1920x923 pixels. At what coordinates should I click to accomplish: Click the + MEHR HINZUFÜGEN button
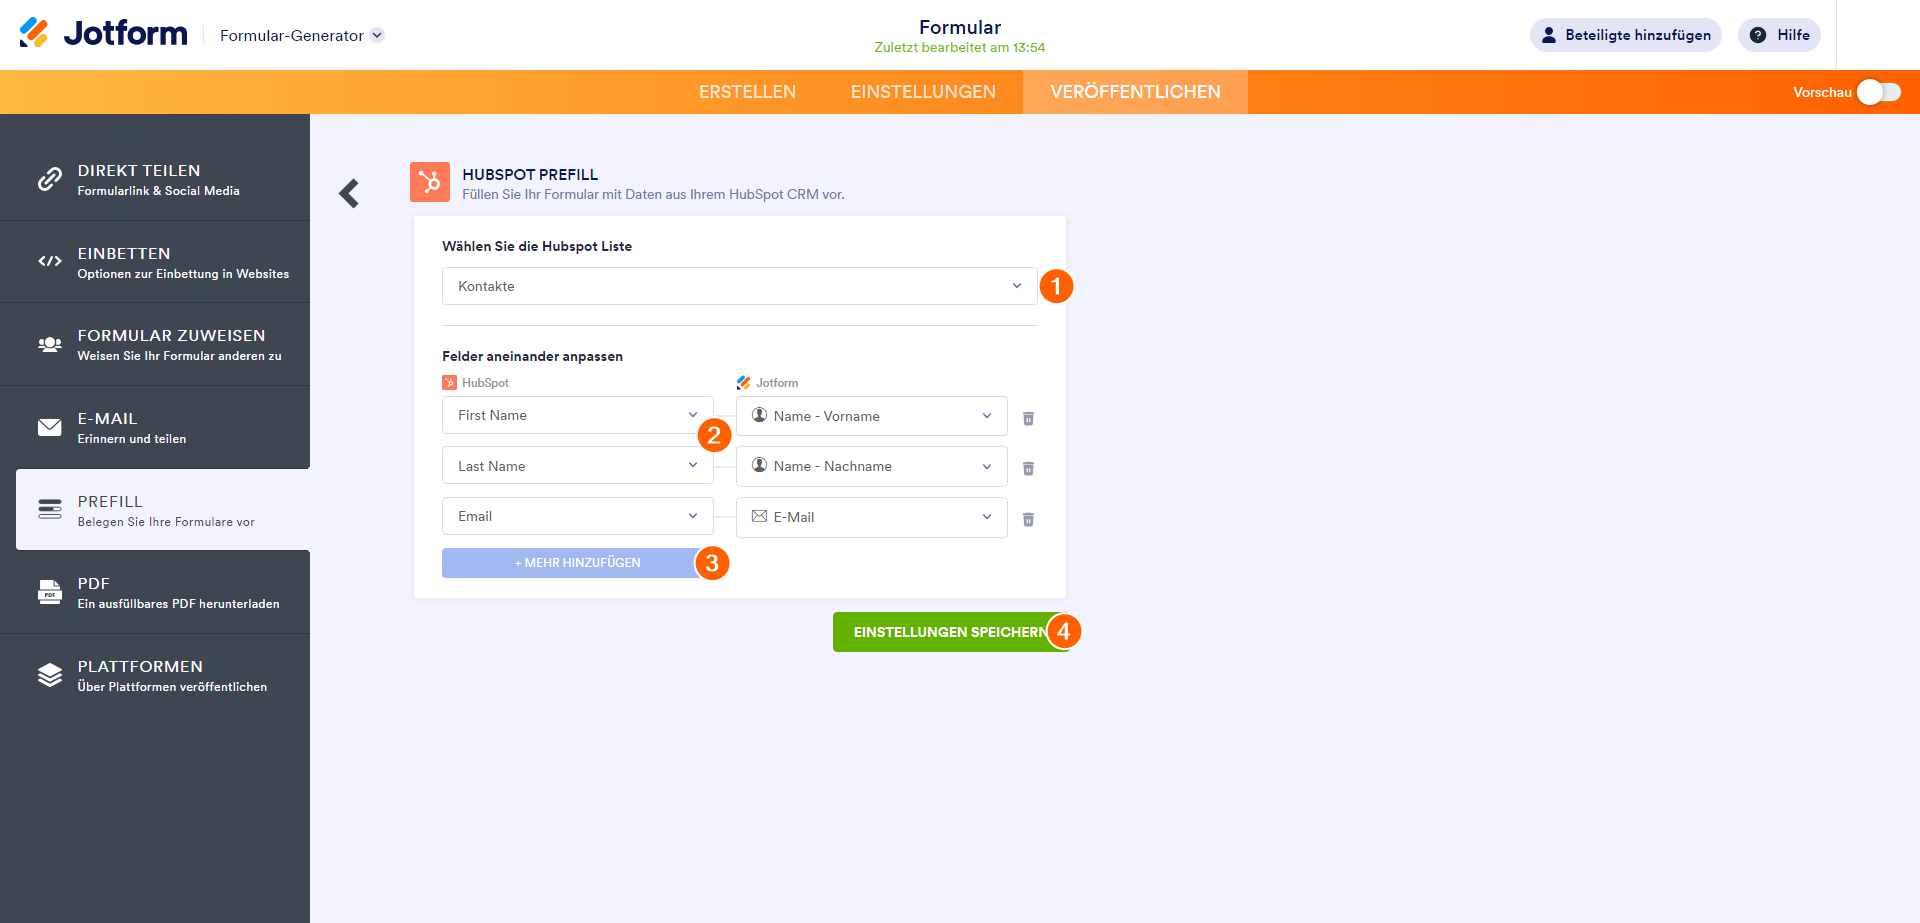point(577,563)
